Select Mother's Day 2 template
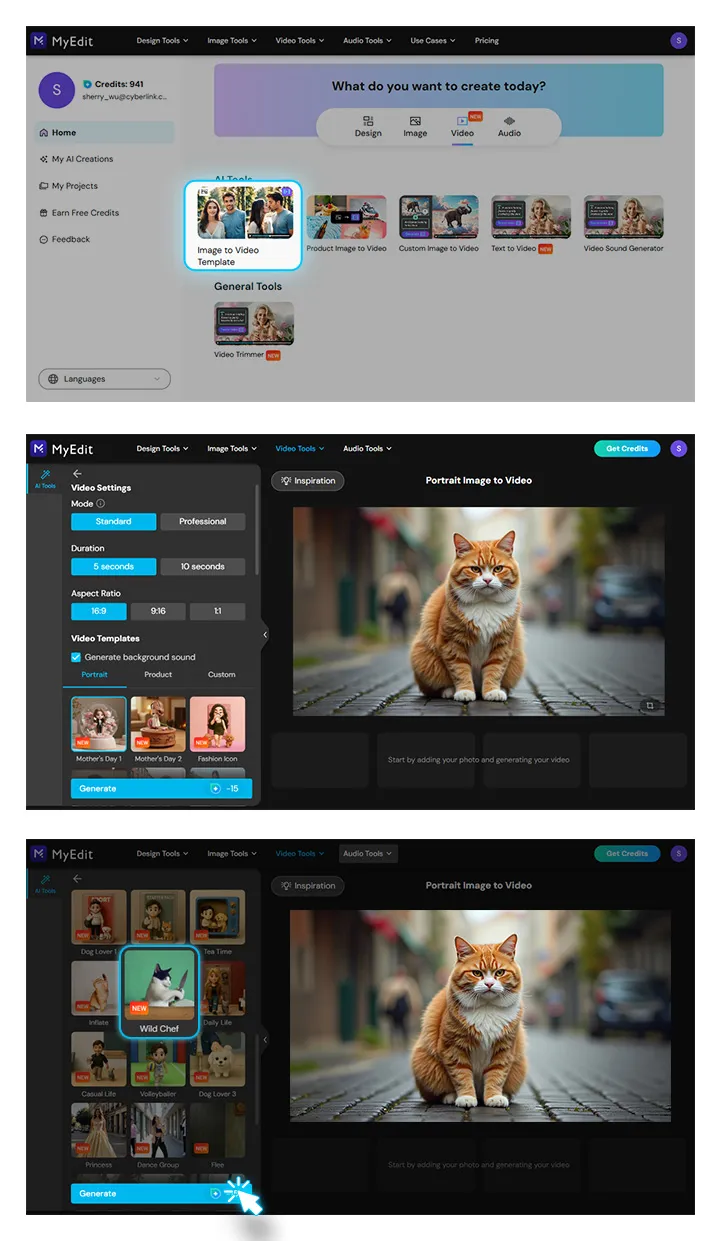720x1241 pixels. point(158,730)
